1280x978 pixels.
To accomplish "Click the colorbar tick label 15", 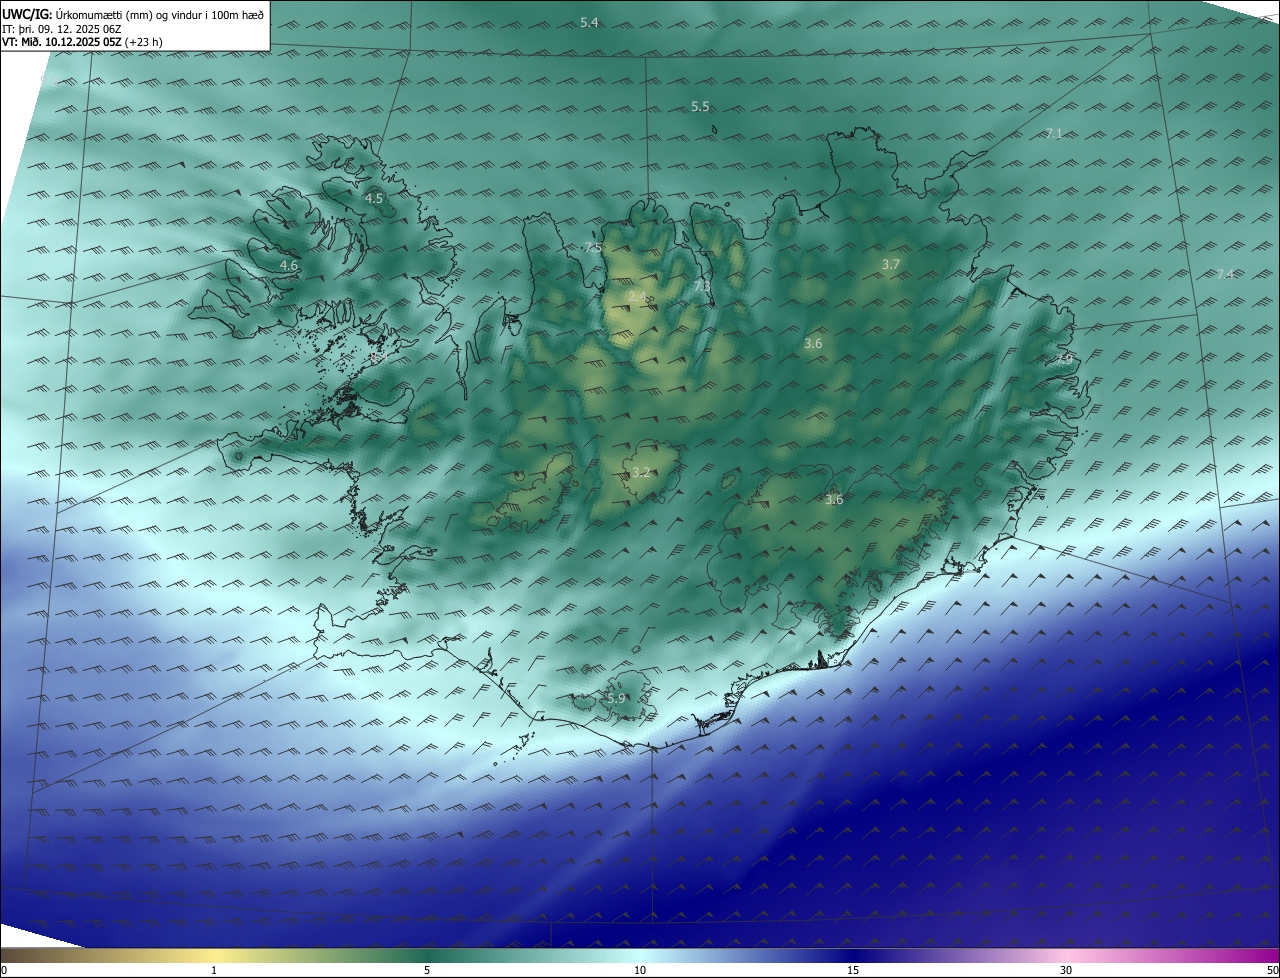I will tap(853, 970).
